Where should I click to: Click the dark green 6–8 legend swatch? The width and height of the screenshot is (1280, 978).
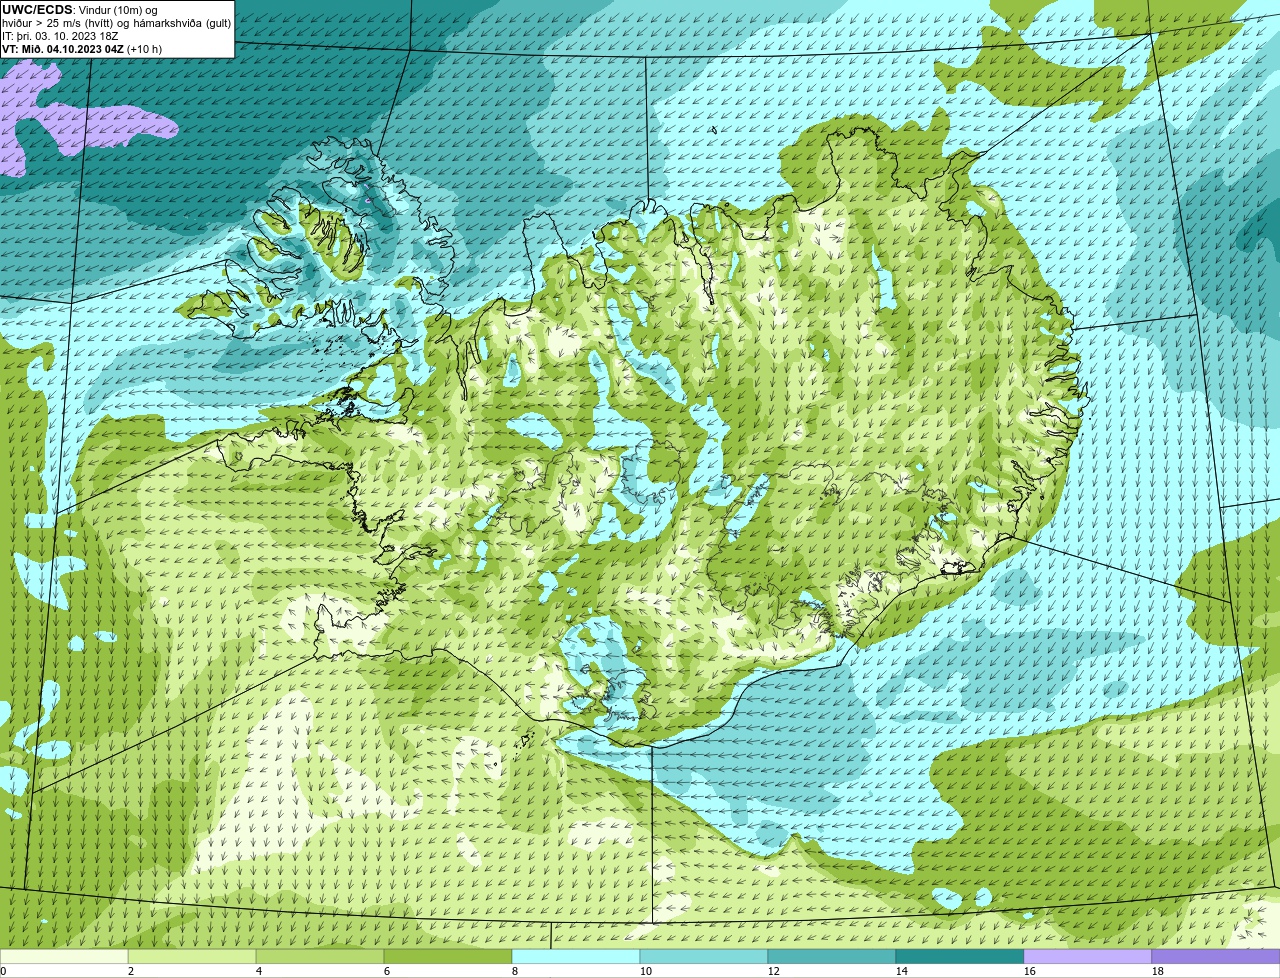448,957
